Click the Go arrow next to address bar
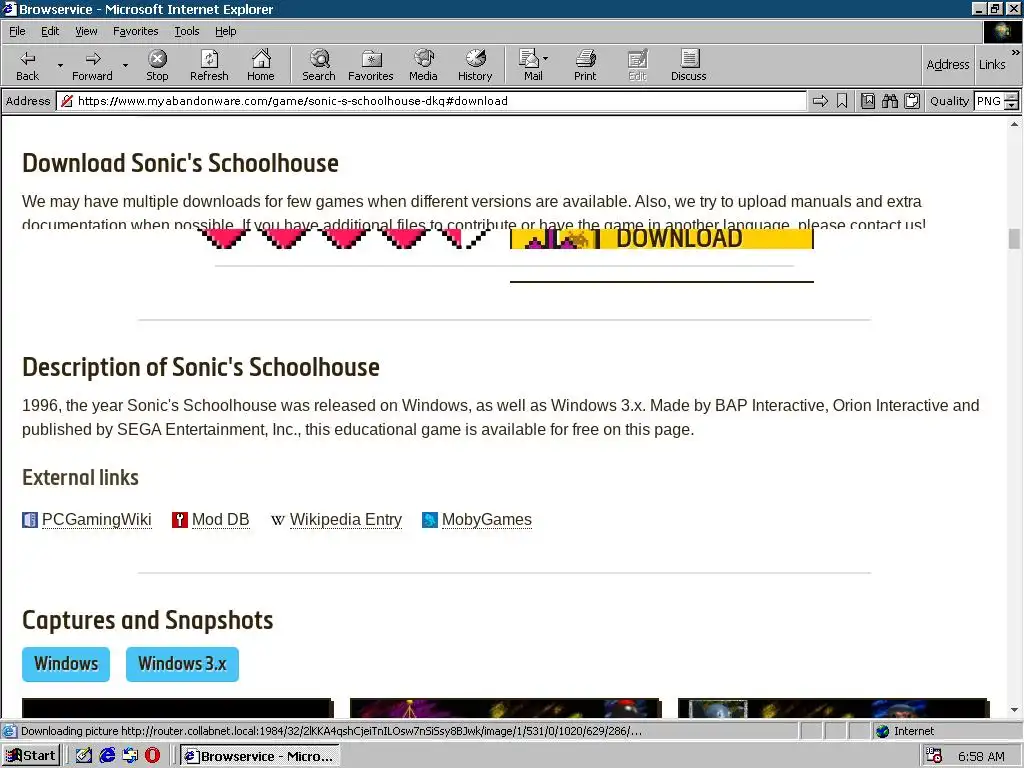This screenshot has height=768, width=1024. click(x=820, y=101)
